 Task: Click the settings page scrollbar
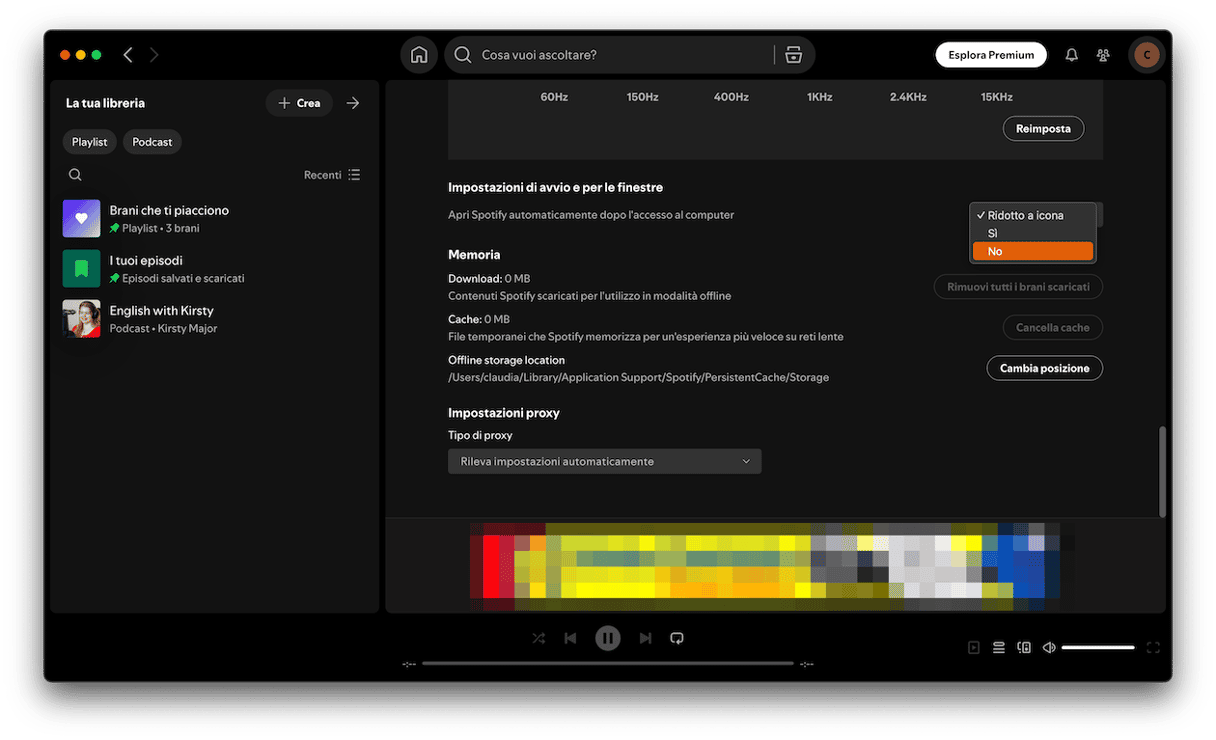tap(1162, 471)
